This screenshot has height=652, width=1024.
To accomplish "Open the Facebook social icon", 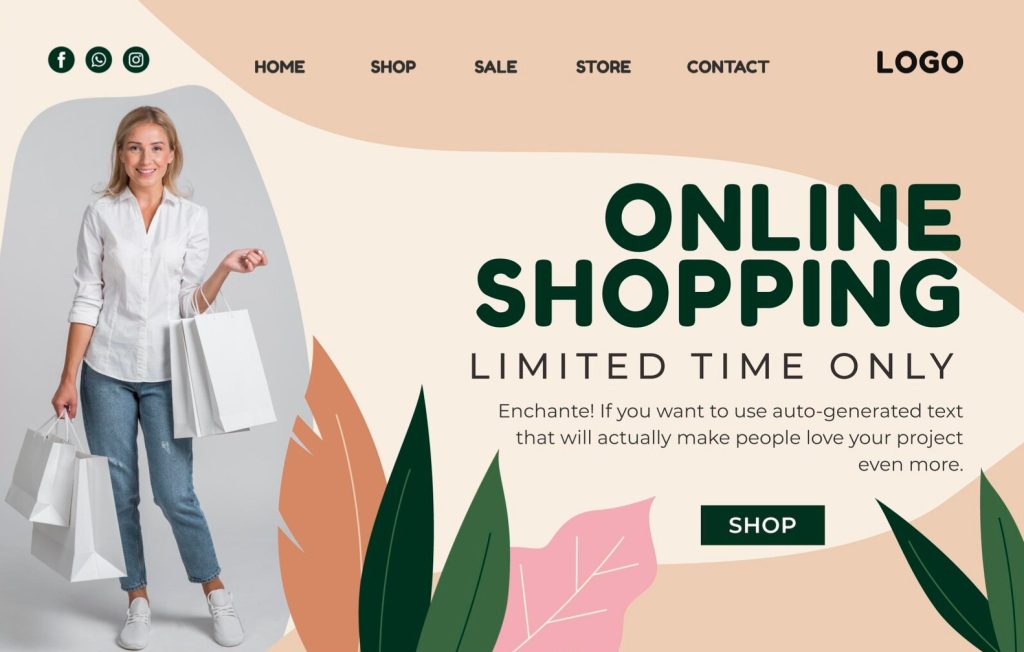I will click(x=61, y=59).
